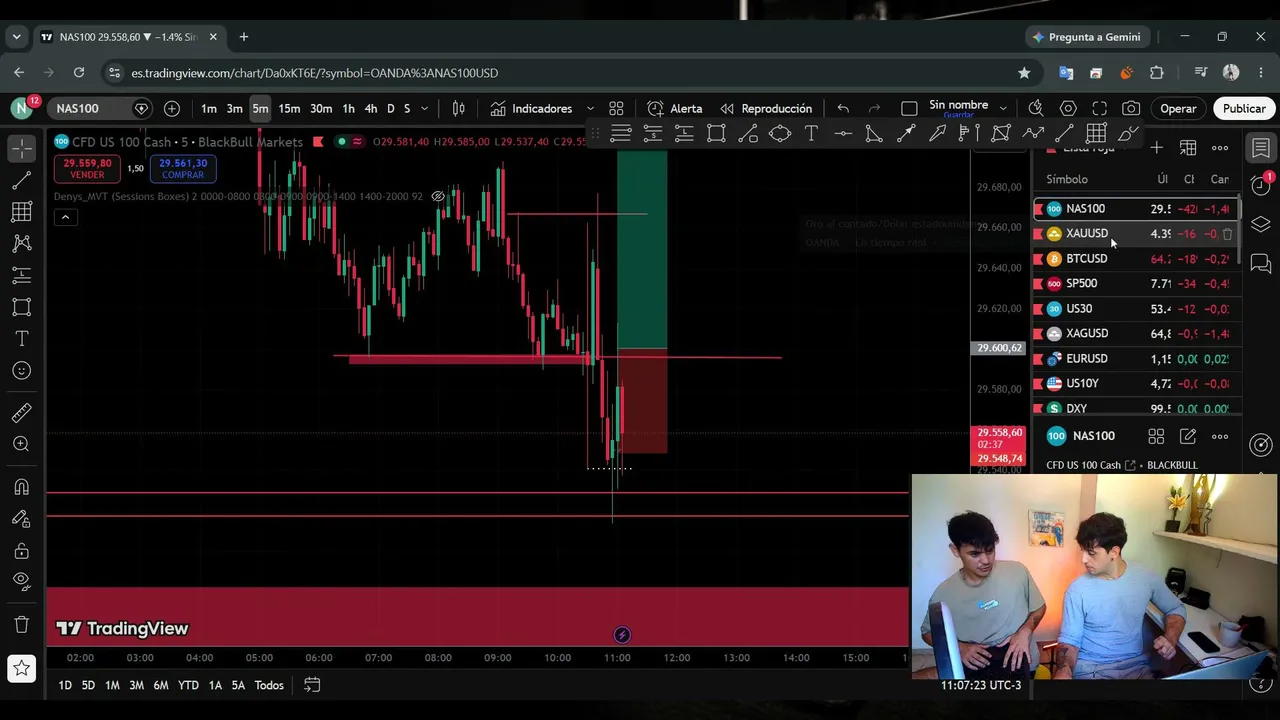The image size is (1280, 720).
Task: Select the ruler measure tool
Action: (x=21, y=413)
